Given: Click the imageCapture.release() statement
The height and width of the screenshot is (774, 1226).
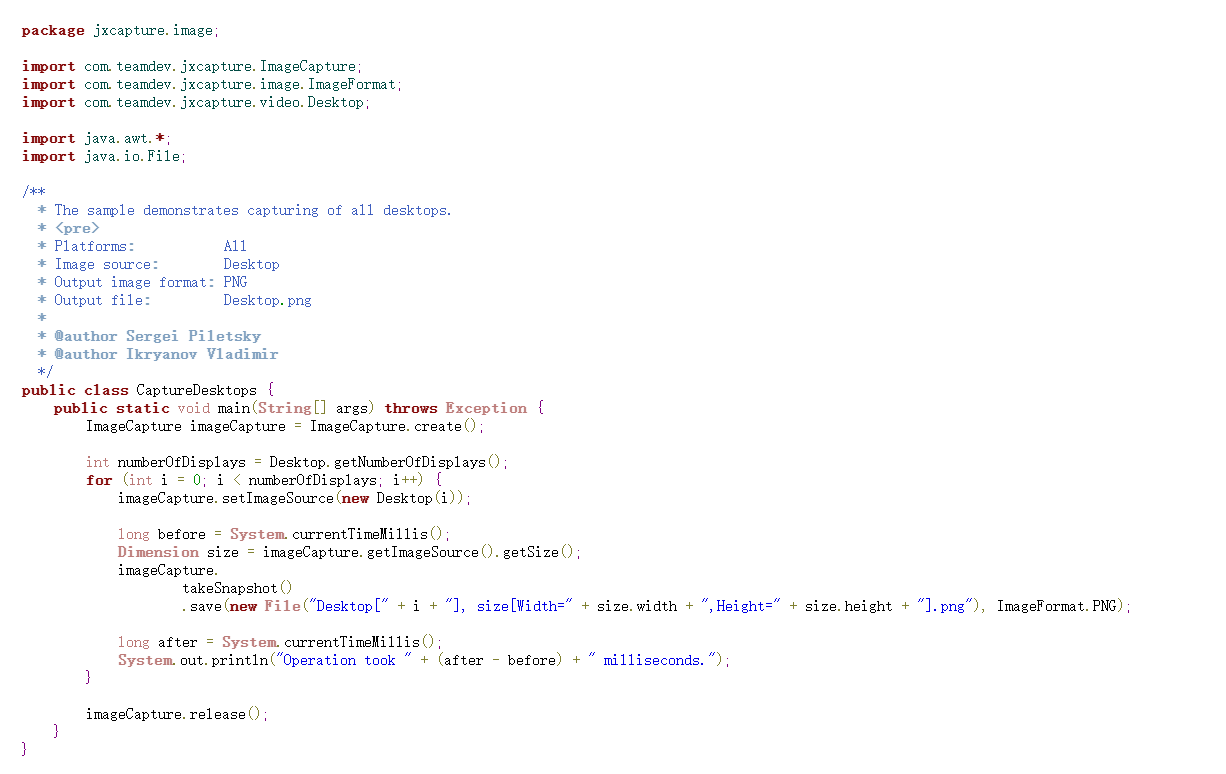Looking at the screenshot, I should click(x=176, y=714).
